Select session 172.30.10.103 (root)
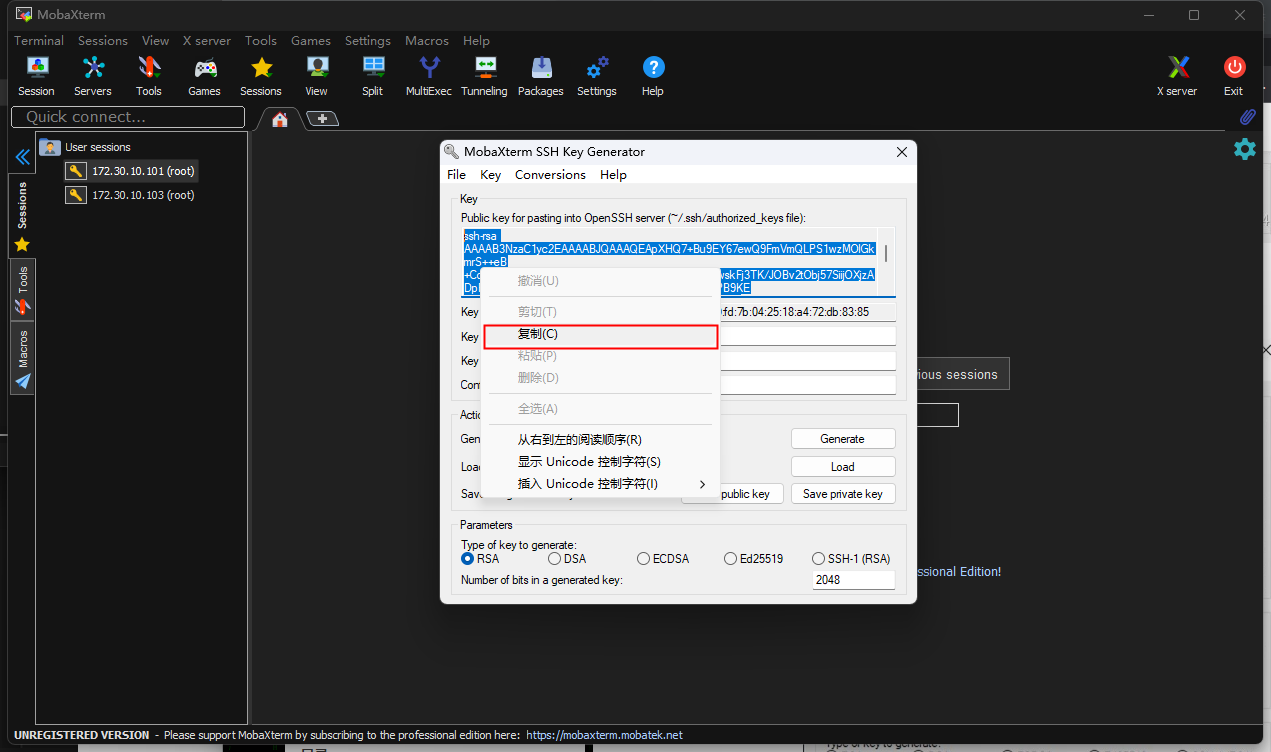The height and width of the screenshot is (752, 1271). [x=131, y=195]
